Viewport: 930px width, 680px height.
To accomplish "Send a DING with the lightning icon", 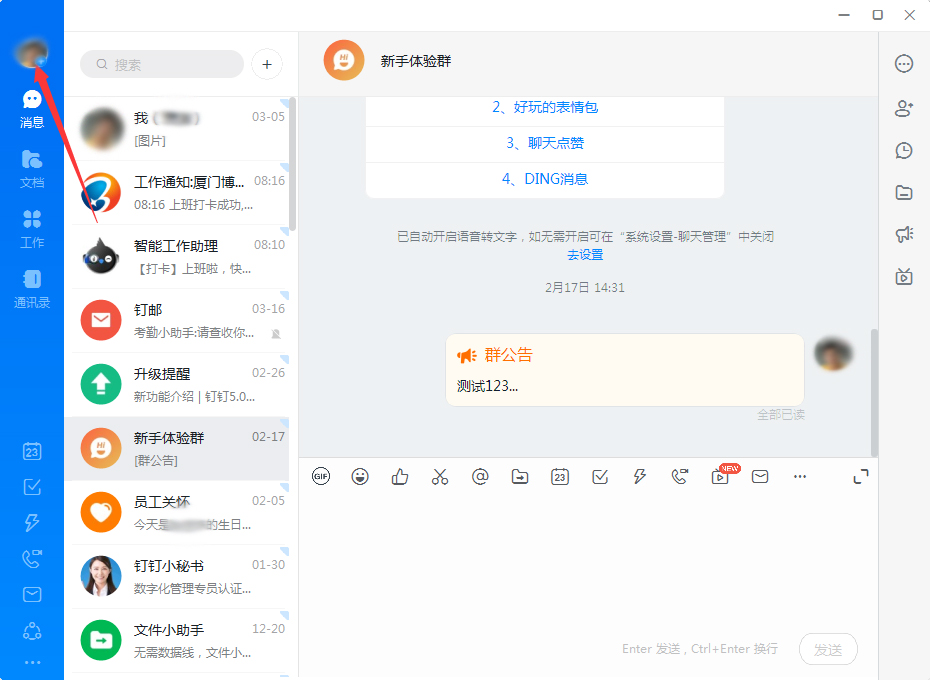I will 640,477.
